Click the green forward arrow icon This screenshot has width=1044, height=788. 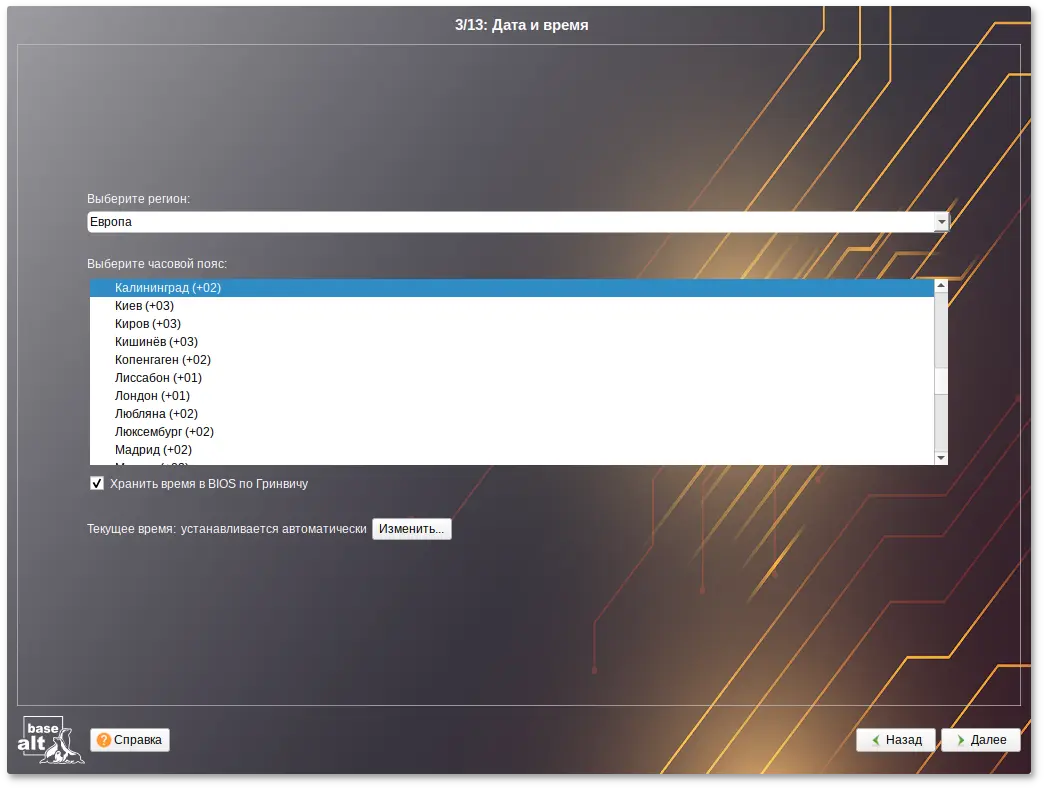[x=960, y=740]
